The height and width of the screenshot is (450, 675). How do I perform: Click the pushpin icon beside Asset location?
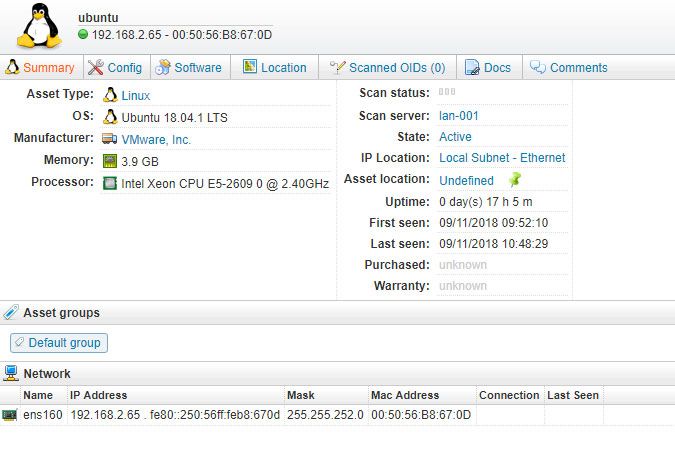click(x=514, y=180)
